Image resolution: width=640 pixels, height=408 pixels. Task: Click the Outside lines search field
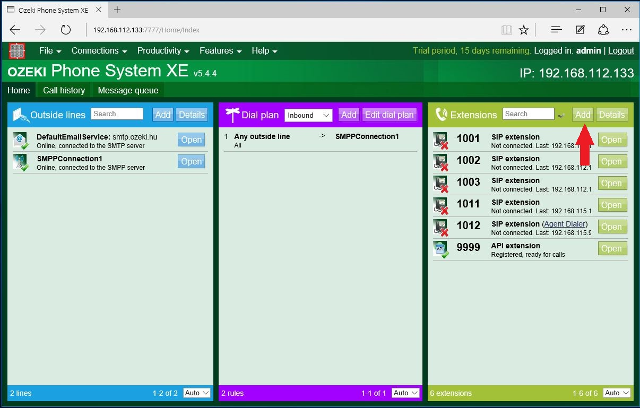coord(117,114)
